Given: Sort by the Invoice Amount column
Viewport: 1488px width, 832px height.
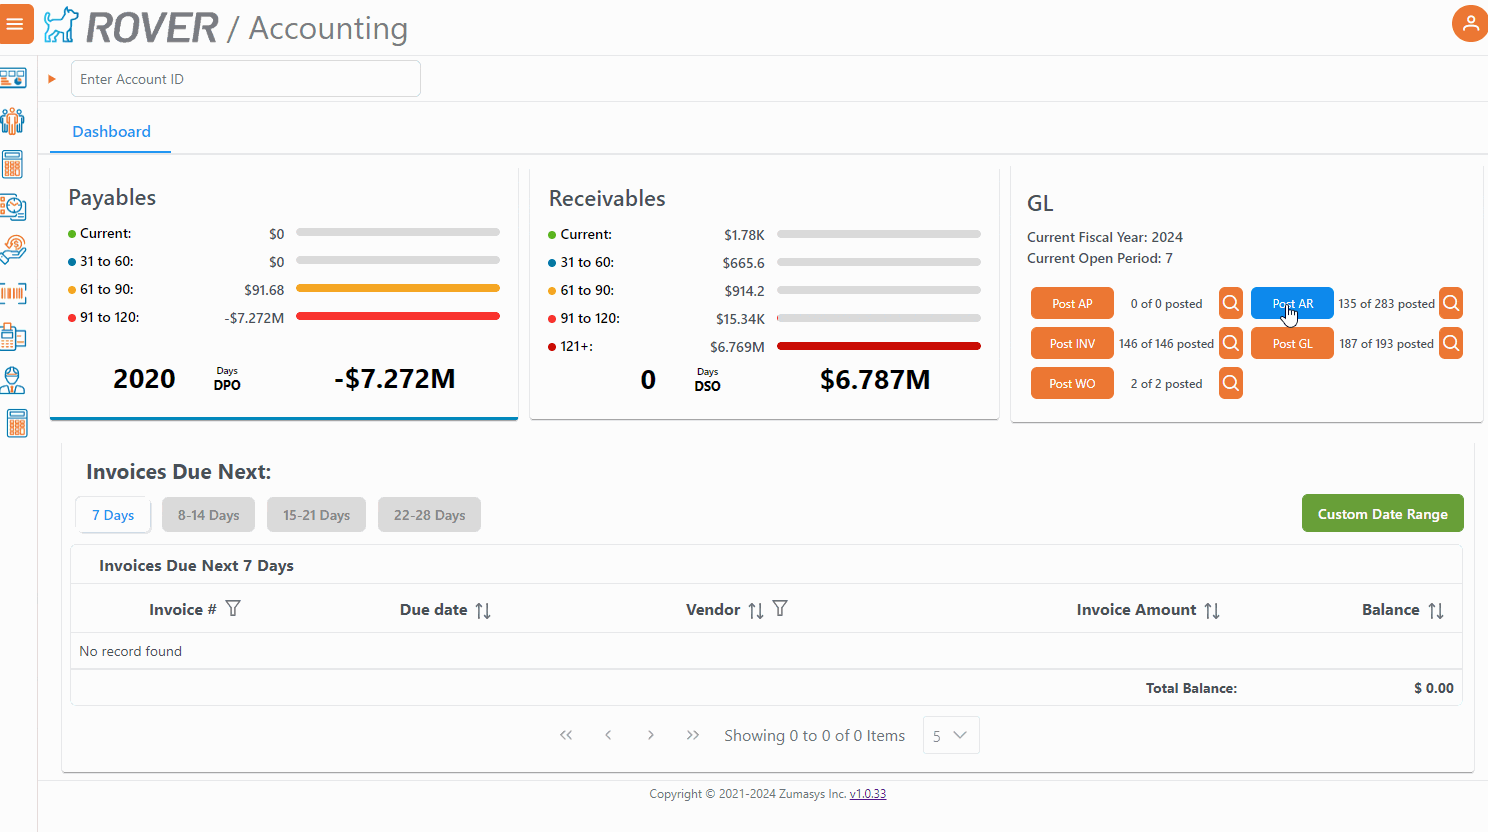Looking at the screenshot, I should pos(1212,610).
